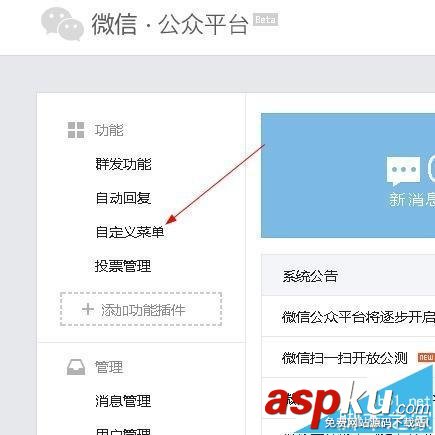Click the 管理 inbox tray icon
Screen dimensions: 435x435
(x=76, y=367)
